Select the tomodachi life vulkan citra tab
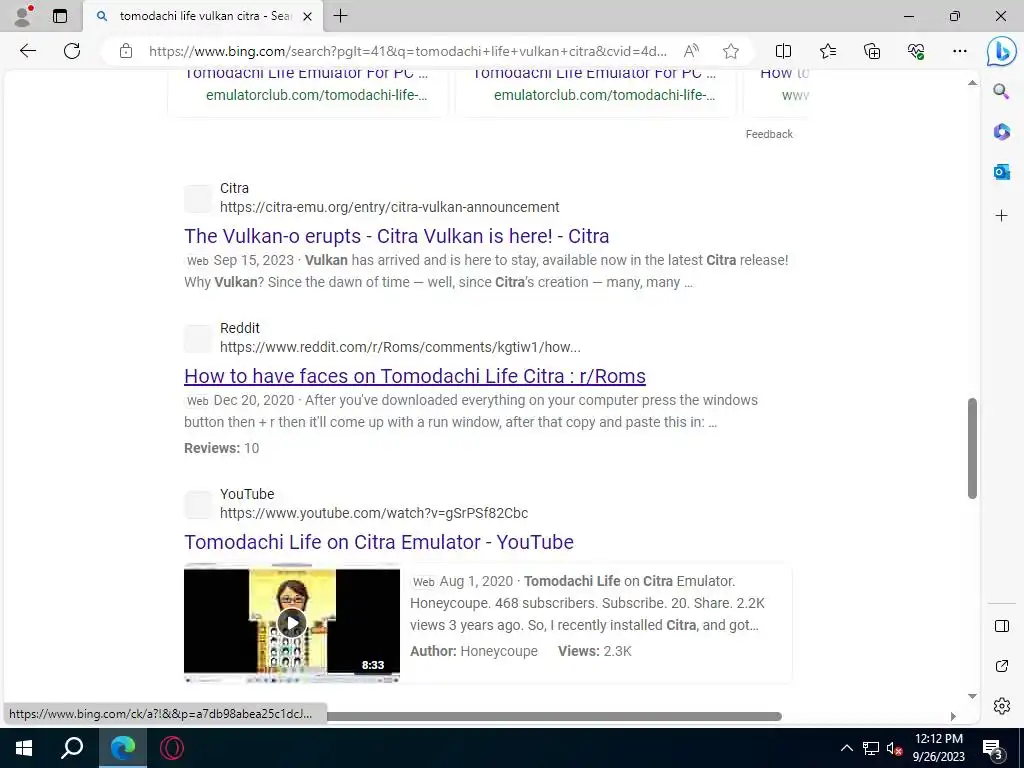 (x=202, y=16)
